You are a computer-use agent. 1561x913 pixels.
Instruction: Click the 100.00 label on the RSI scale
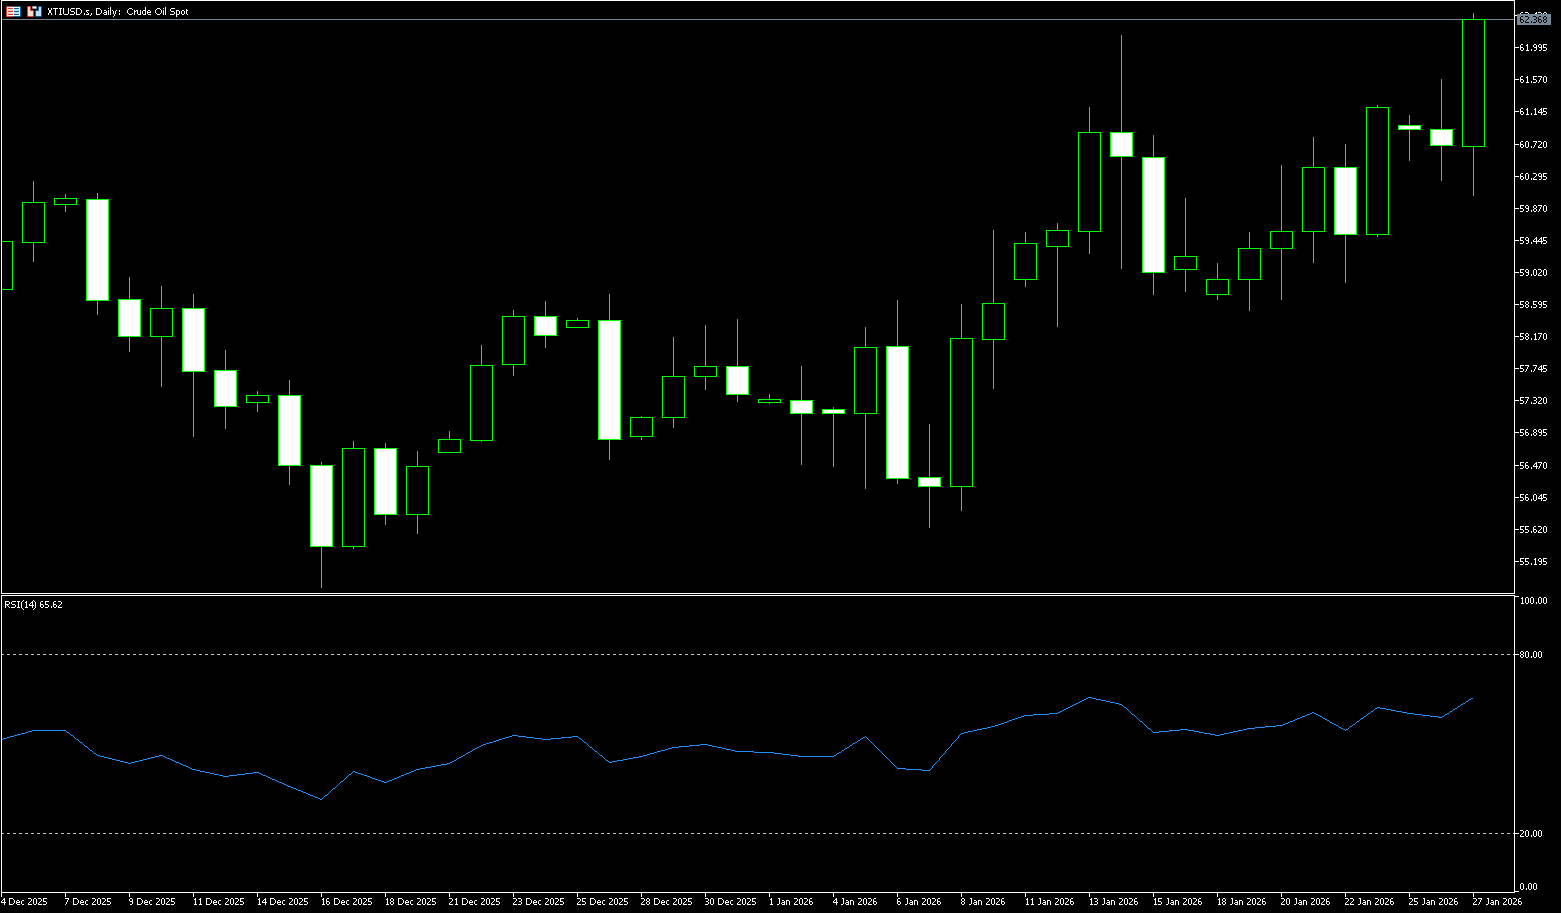(1532, 601)
